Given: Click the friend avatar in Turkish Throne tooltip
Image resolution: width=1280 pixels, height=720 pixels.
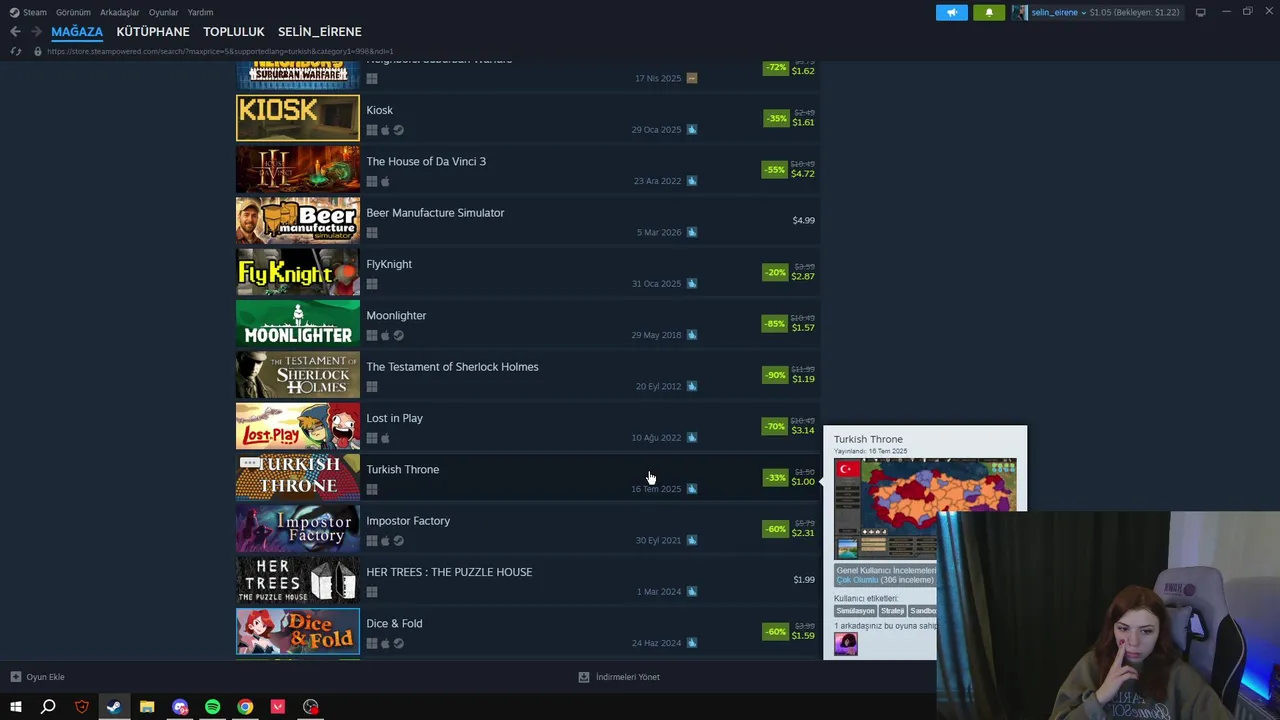Looking at the screenshot, I should point(846,644).
